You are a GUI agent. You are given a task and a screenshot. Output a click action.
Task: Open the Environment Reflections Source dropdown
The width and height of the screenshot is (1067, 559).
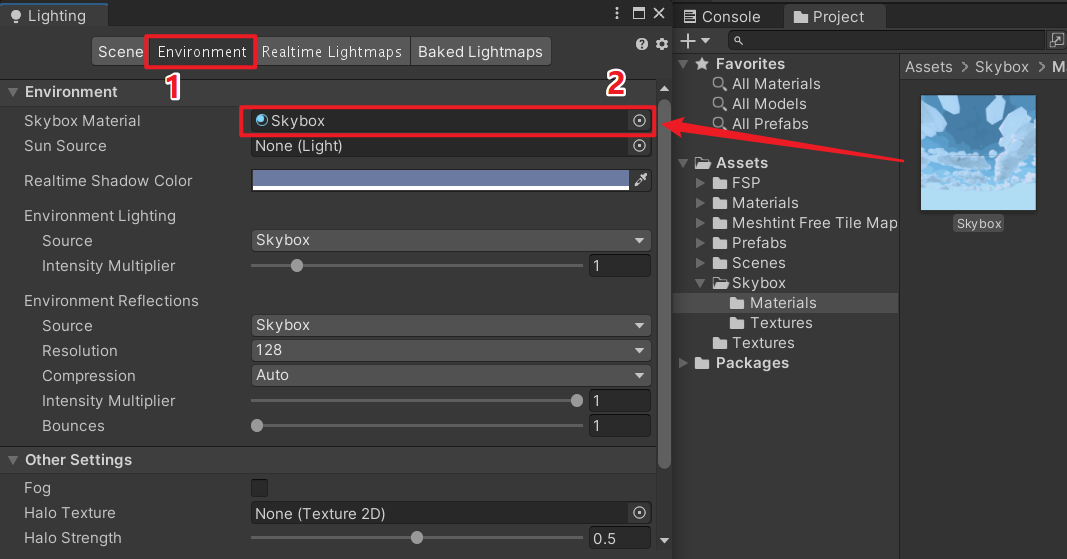(450, 325)
